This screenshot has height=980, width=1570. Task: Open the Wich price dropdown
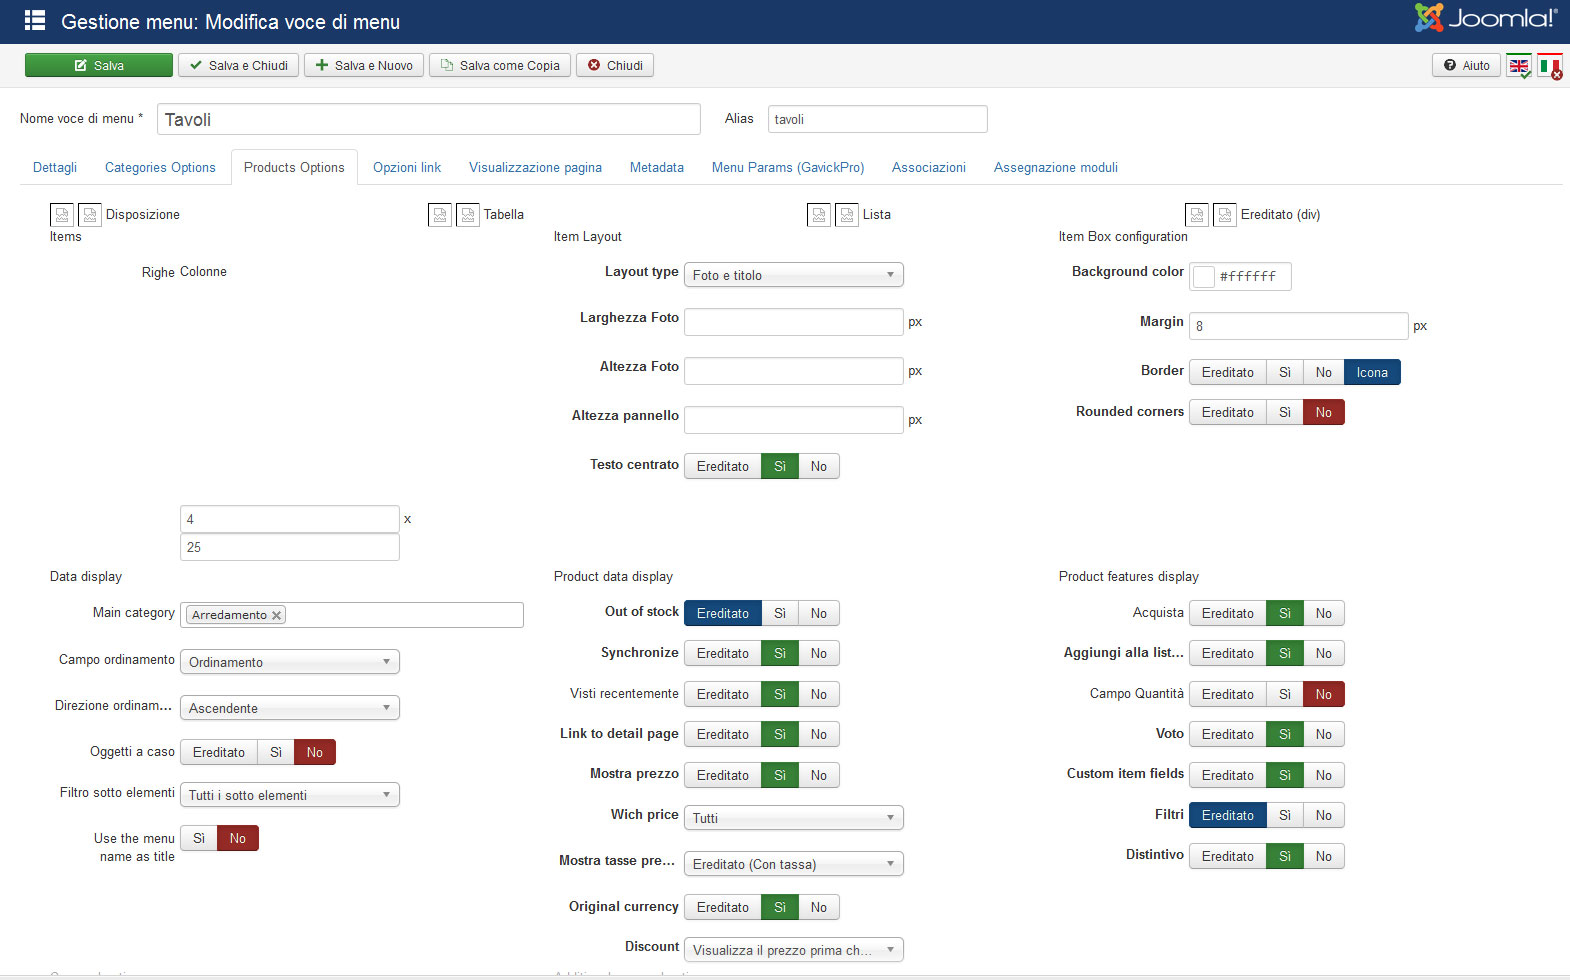coord(794,818)
